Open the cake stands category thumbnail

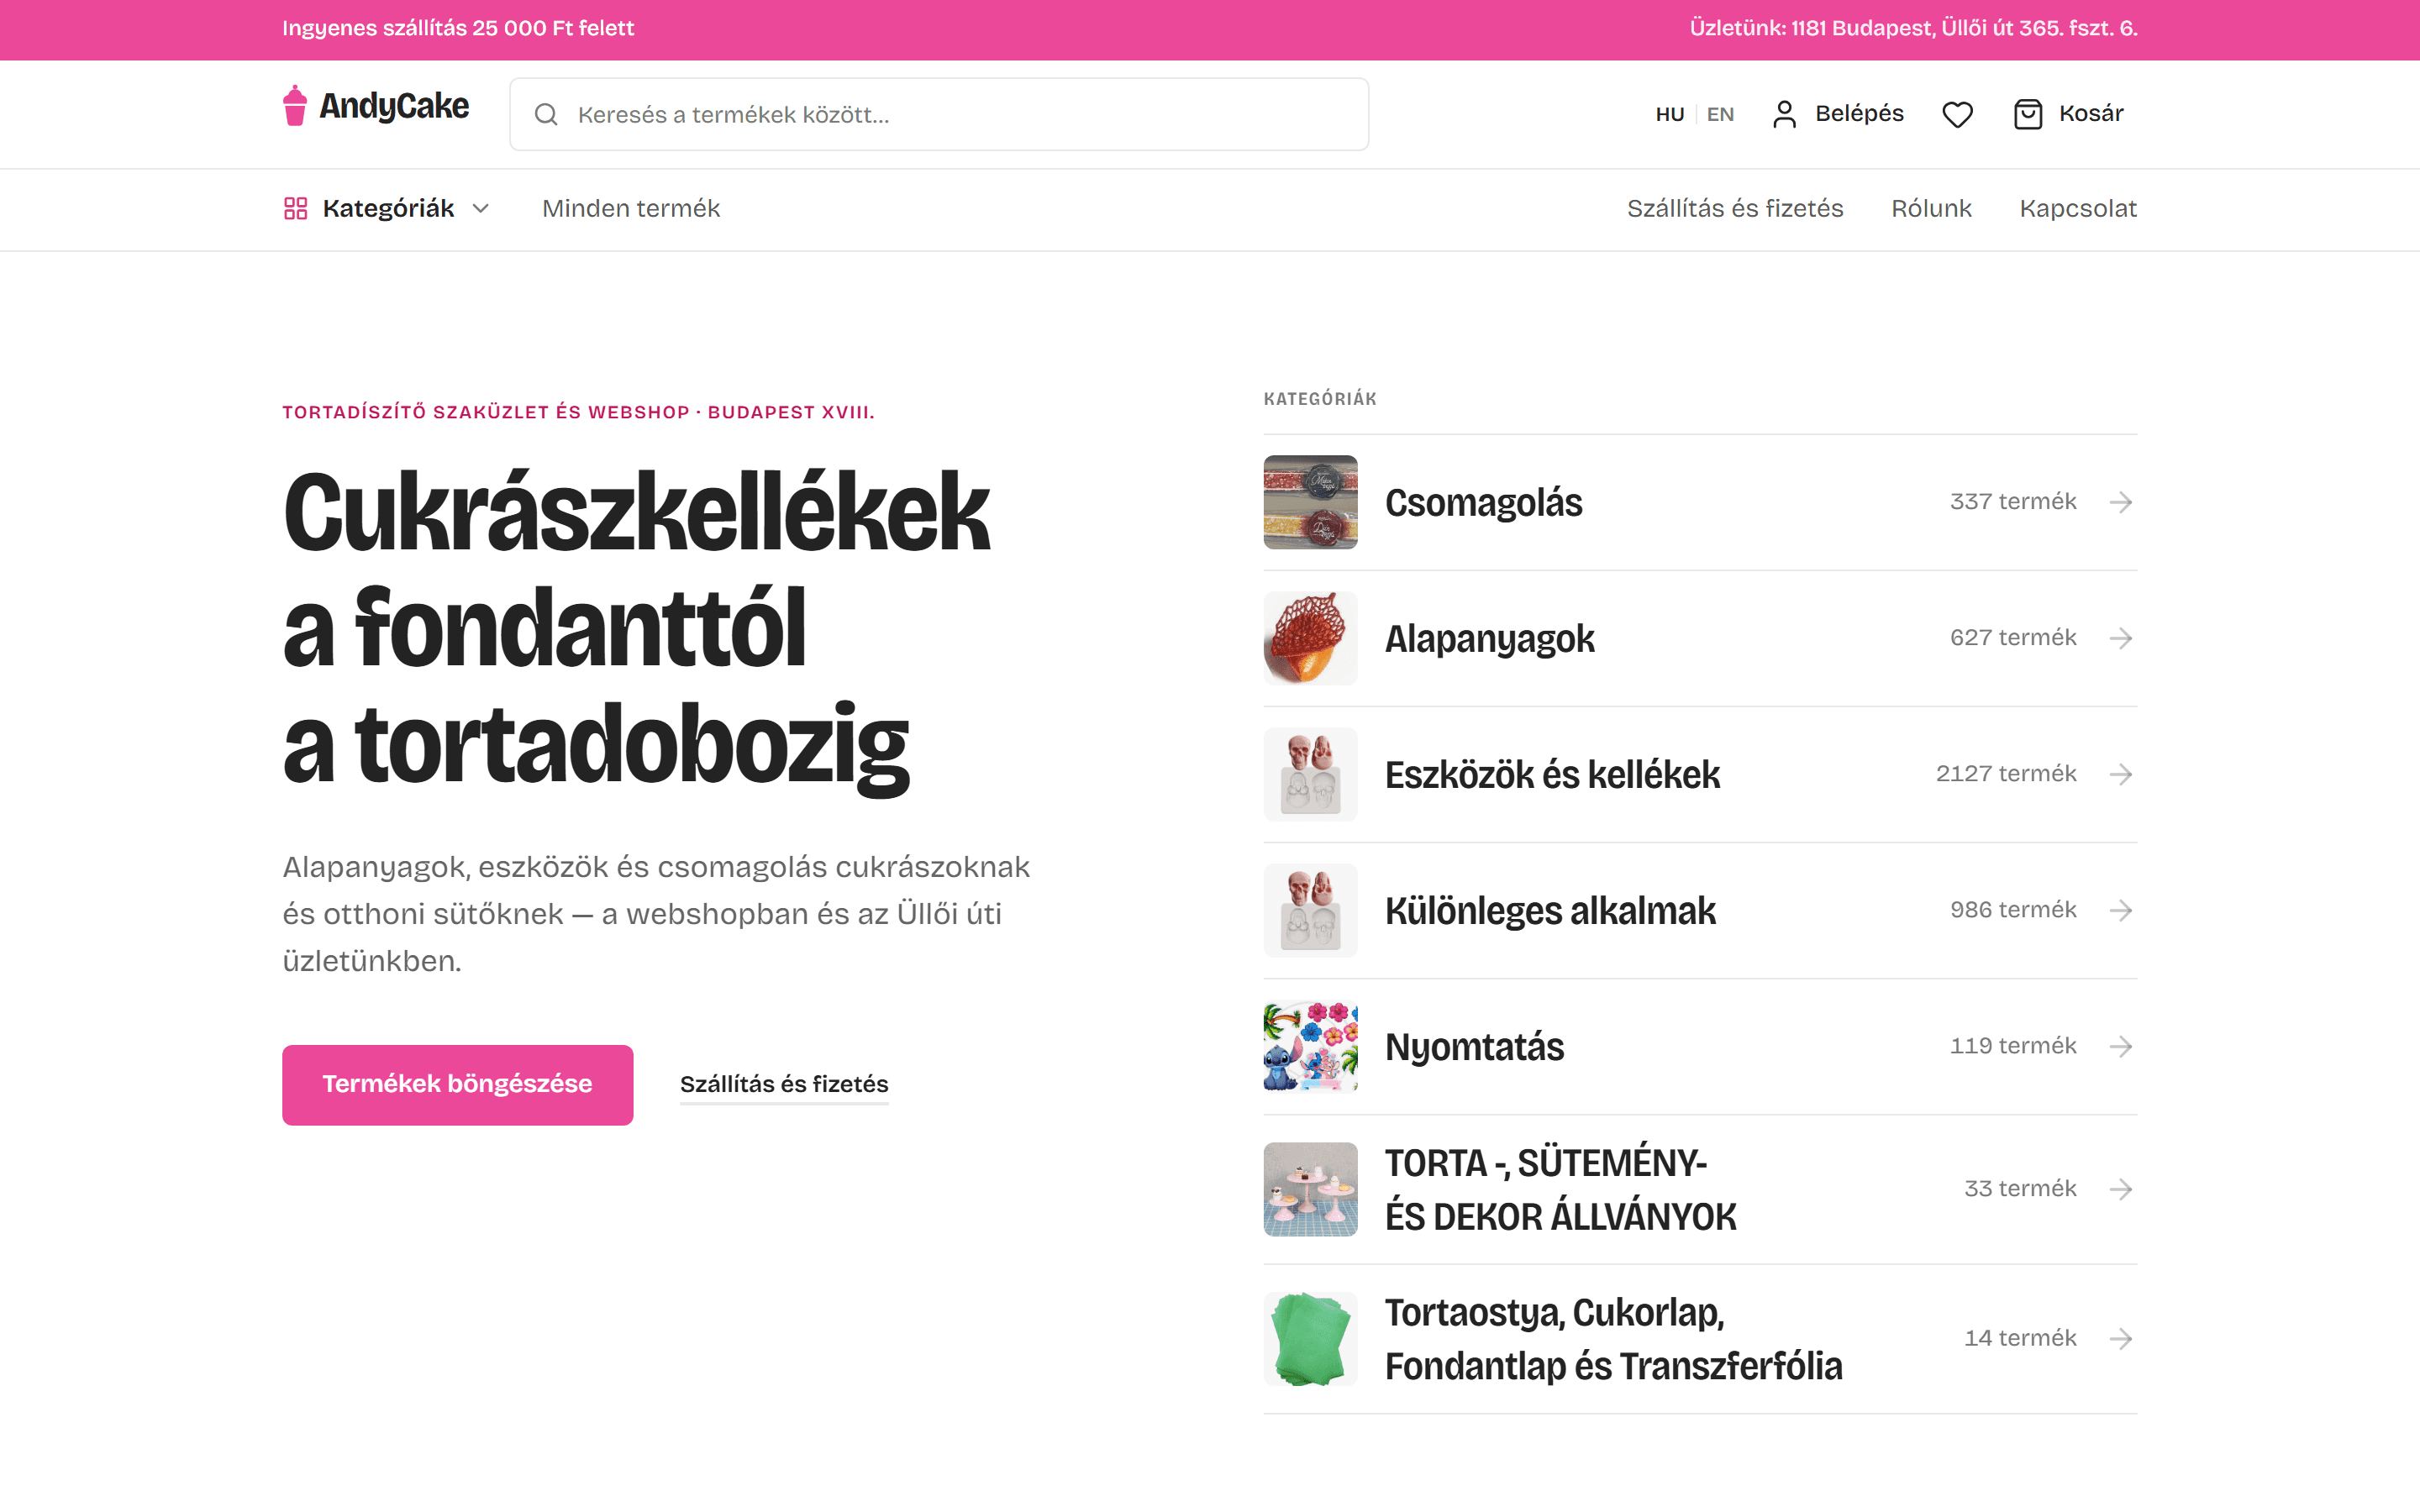click(1310, 1189)
